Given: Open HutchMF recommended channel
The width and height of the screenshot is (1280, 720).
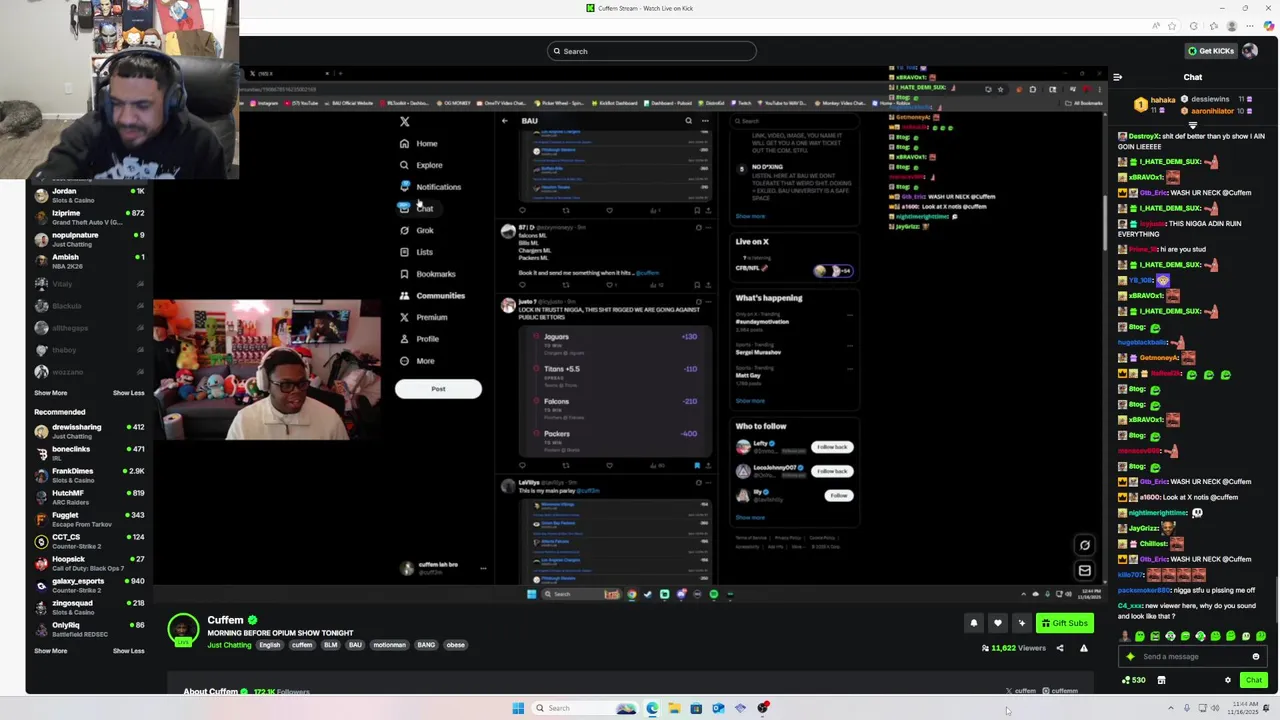Looking at the screenshot, I should point(89,497).
